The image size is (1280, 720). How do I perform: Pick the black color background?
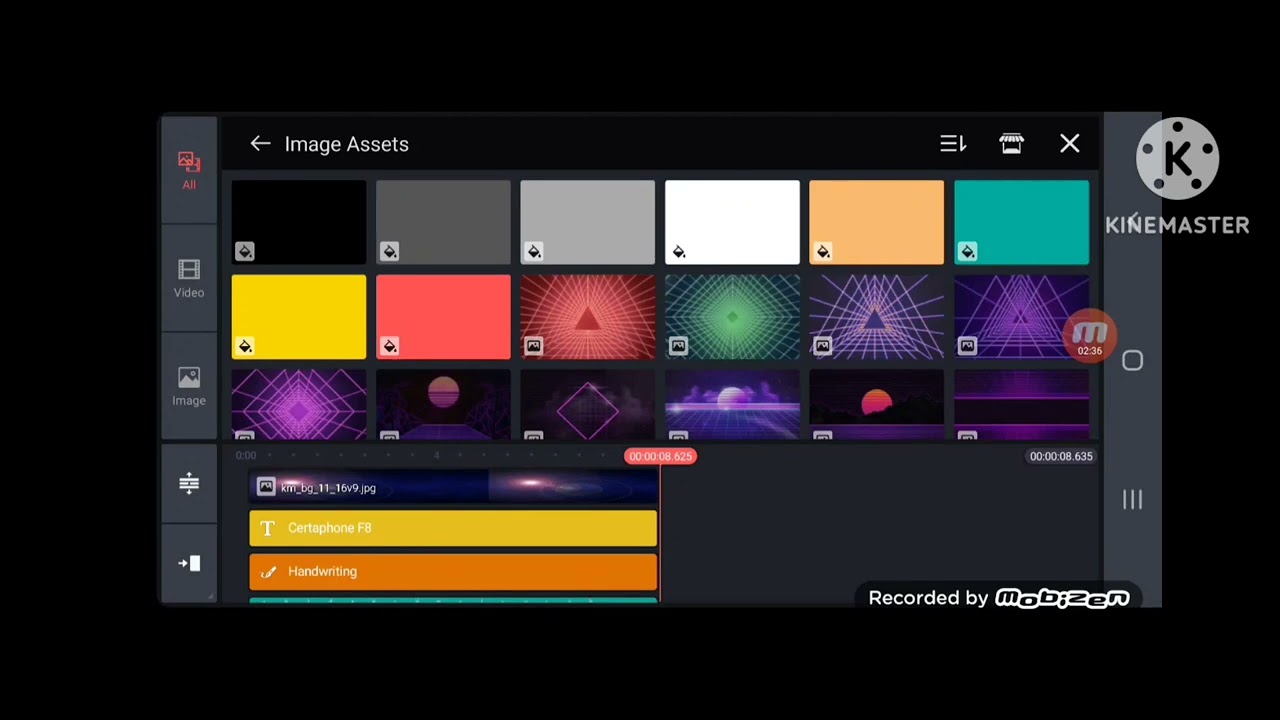pyautogui.click(x=299, y=222)
